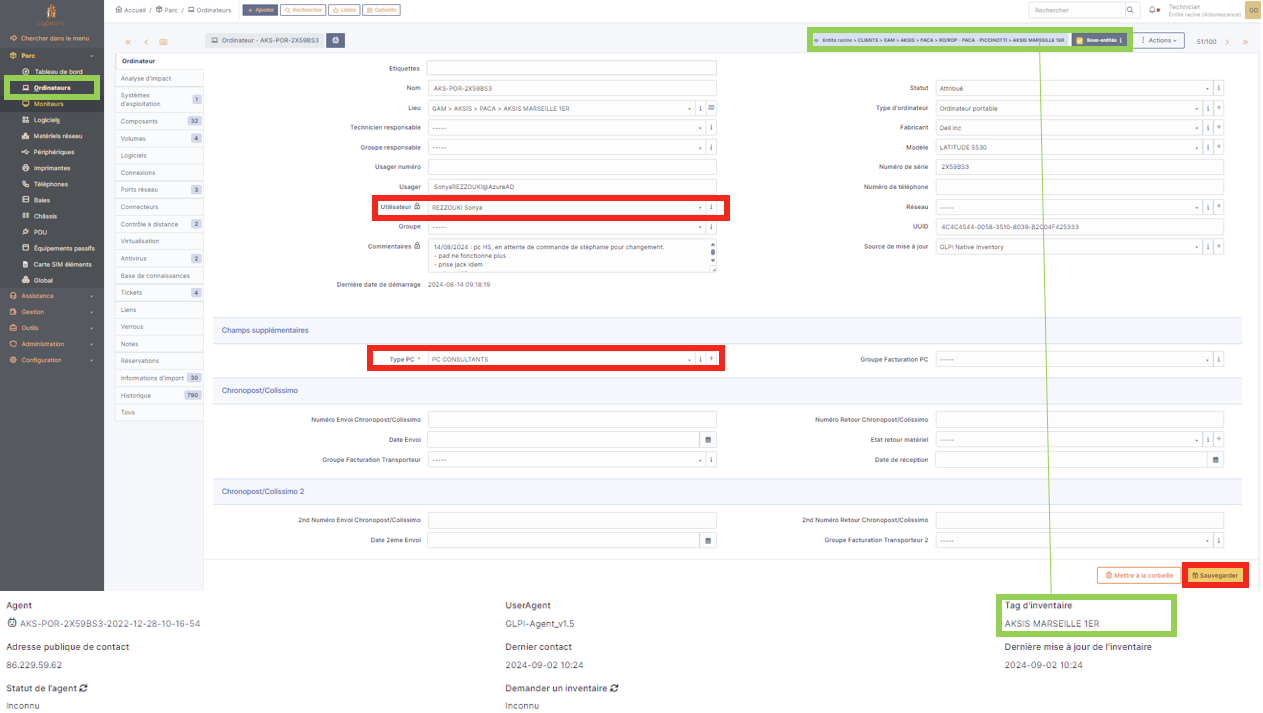Viewport: 1263px width, 713px height.
Task: Open PDU in the sidebar
Action: [40, 232]
